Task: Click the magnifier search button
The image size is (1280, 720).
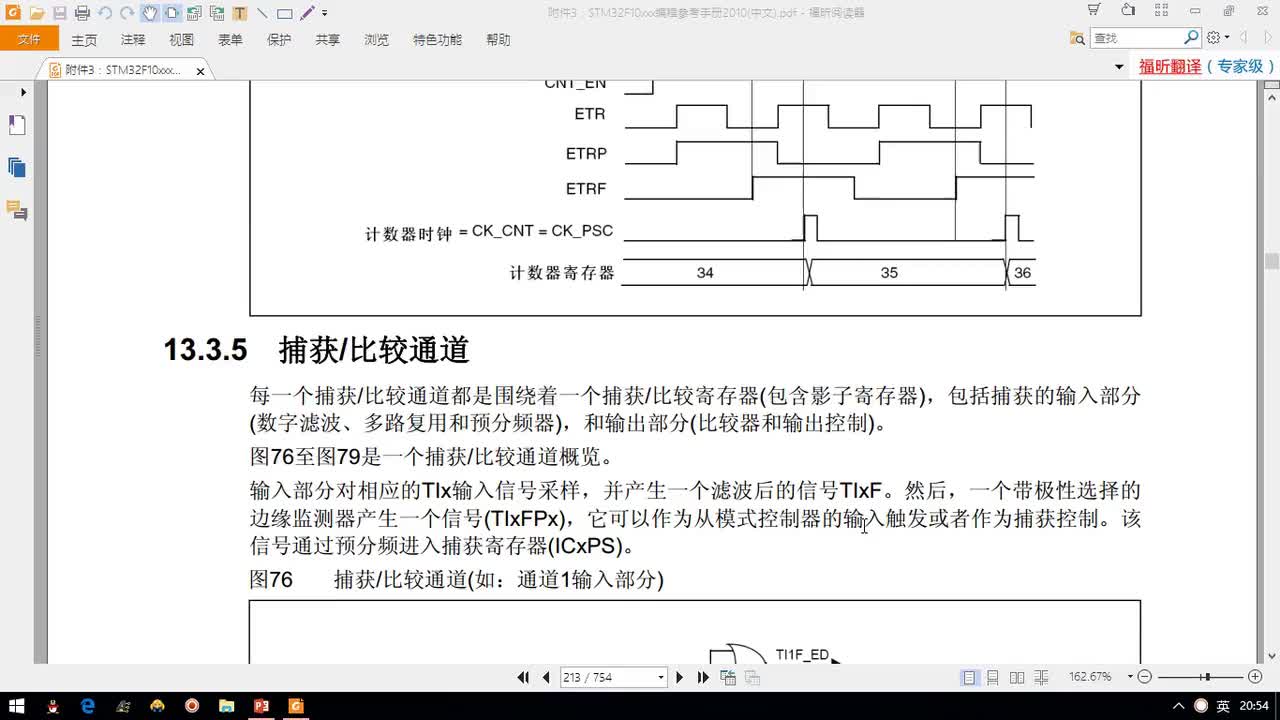Action: tap(1191, 37)
